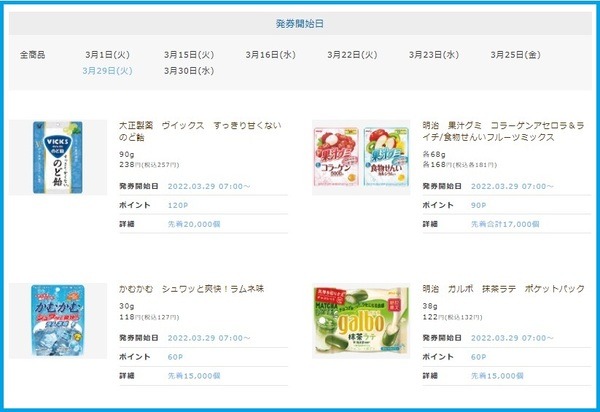Click the 各68g weight text

[x=434, y=155]
